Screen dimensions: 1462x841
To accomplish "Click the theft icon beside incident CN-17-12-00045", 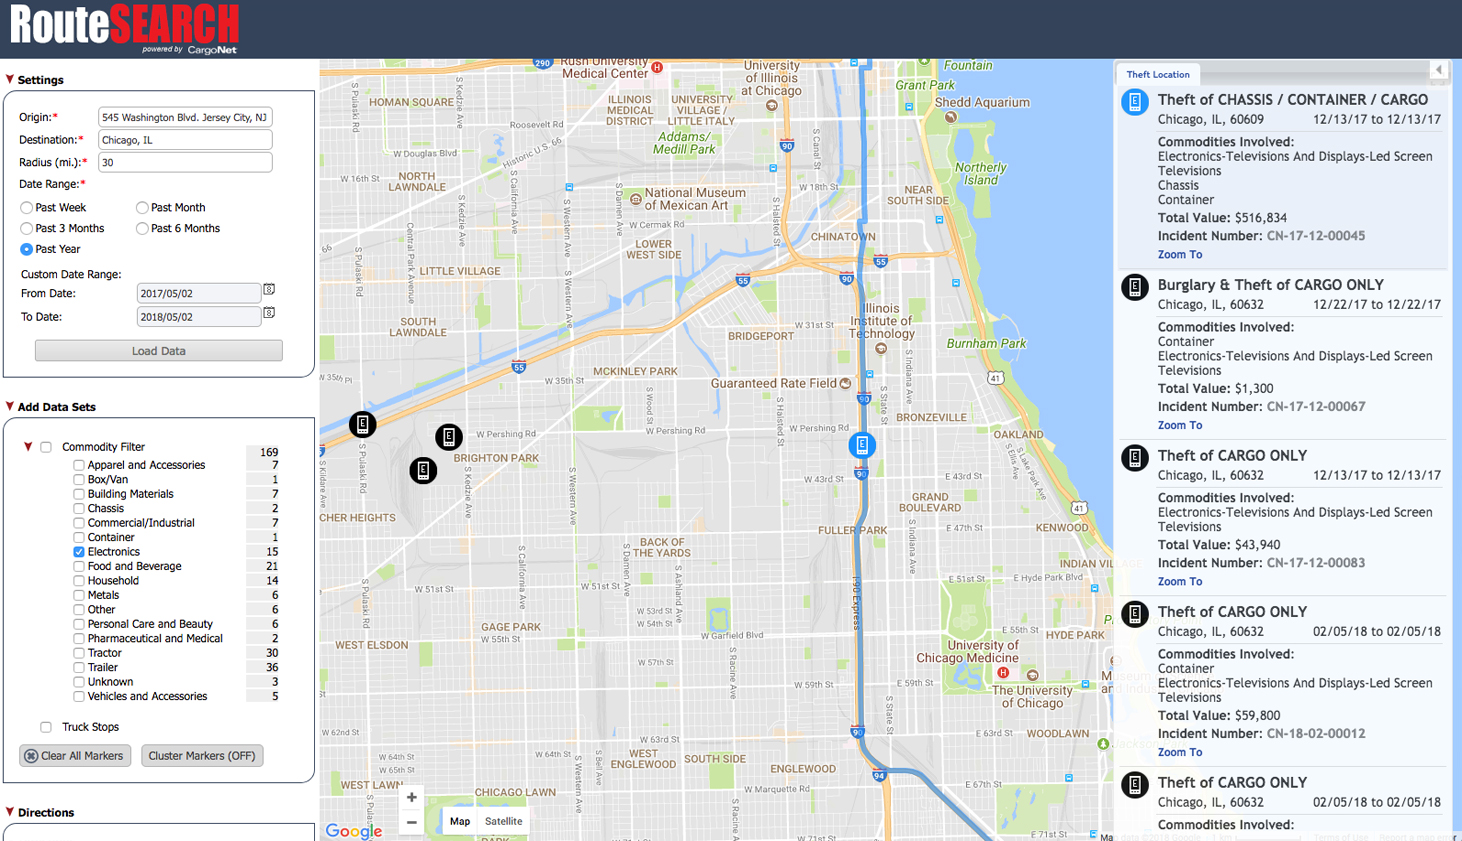I will coord(1133,102).
